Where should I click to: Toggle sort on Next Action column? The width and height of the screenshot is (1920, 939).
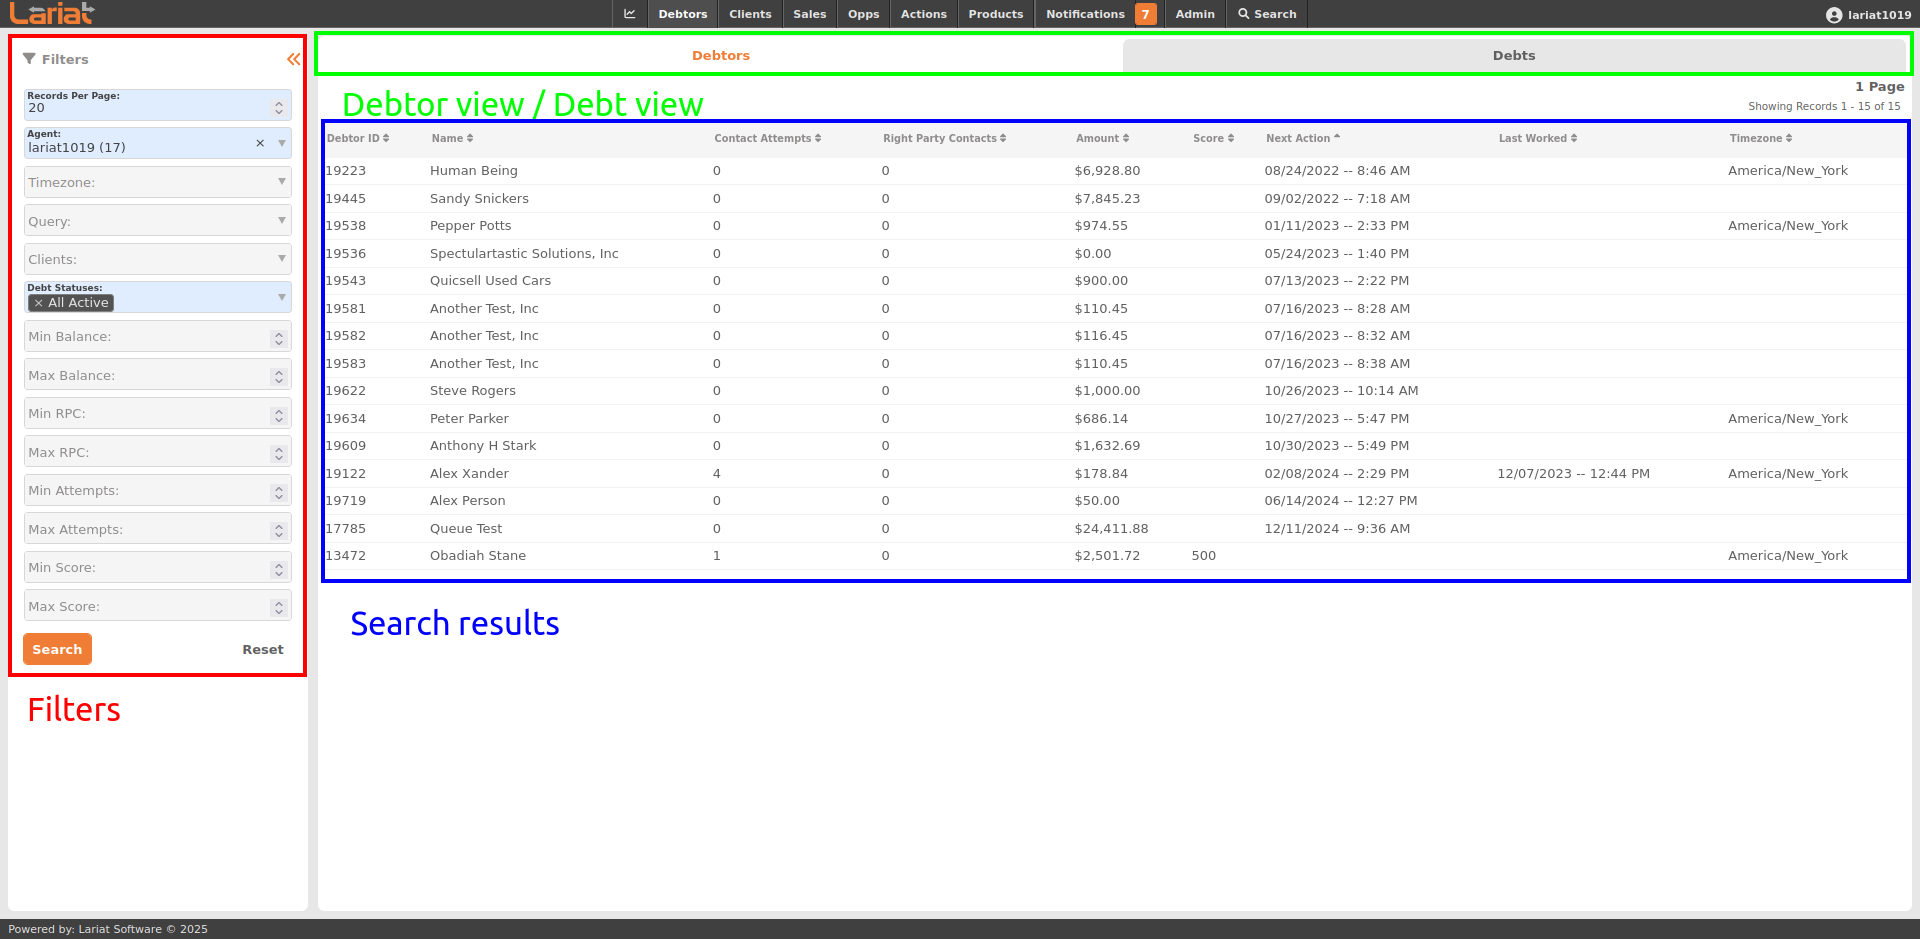(x=1302, y=138)
